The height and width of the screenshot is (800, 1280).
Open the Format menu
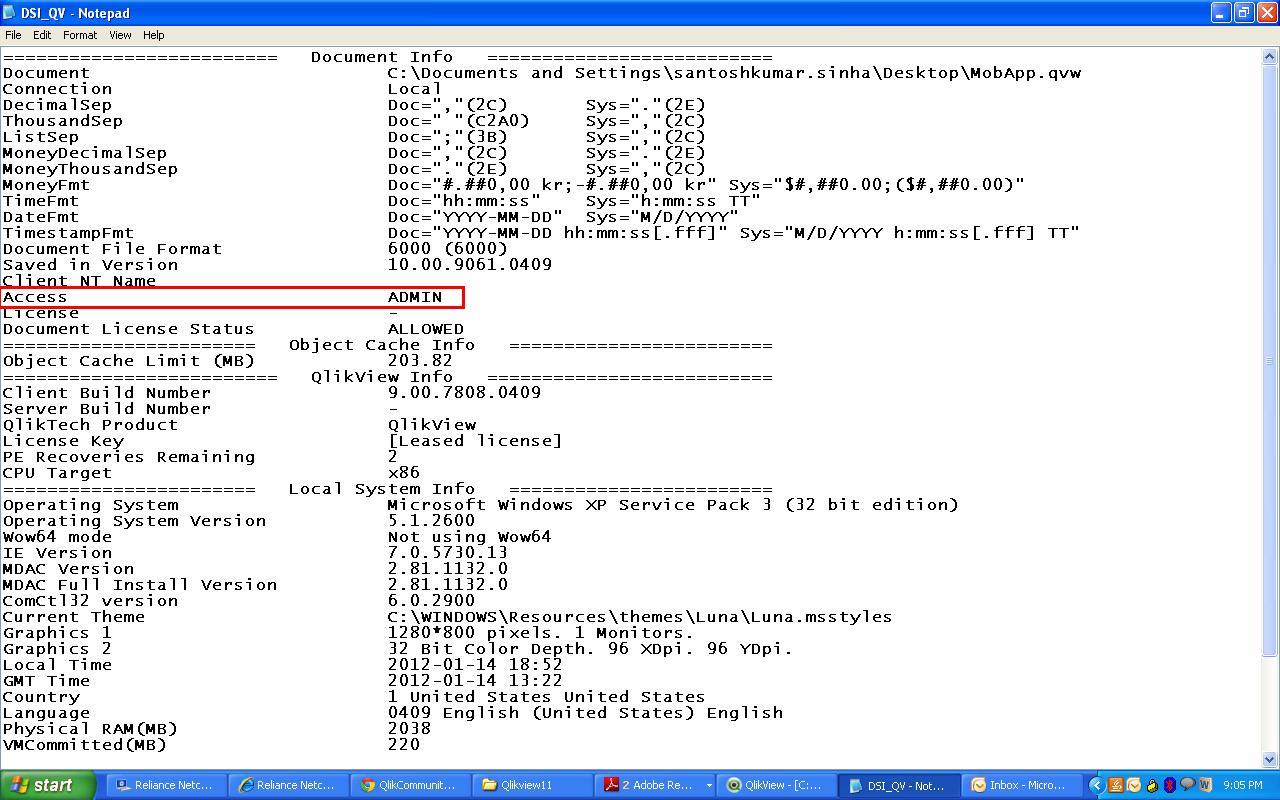[x=80, y=35]
